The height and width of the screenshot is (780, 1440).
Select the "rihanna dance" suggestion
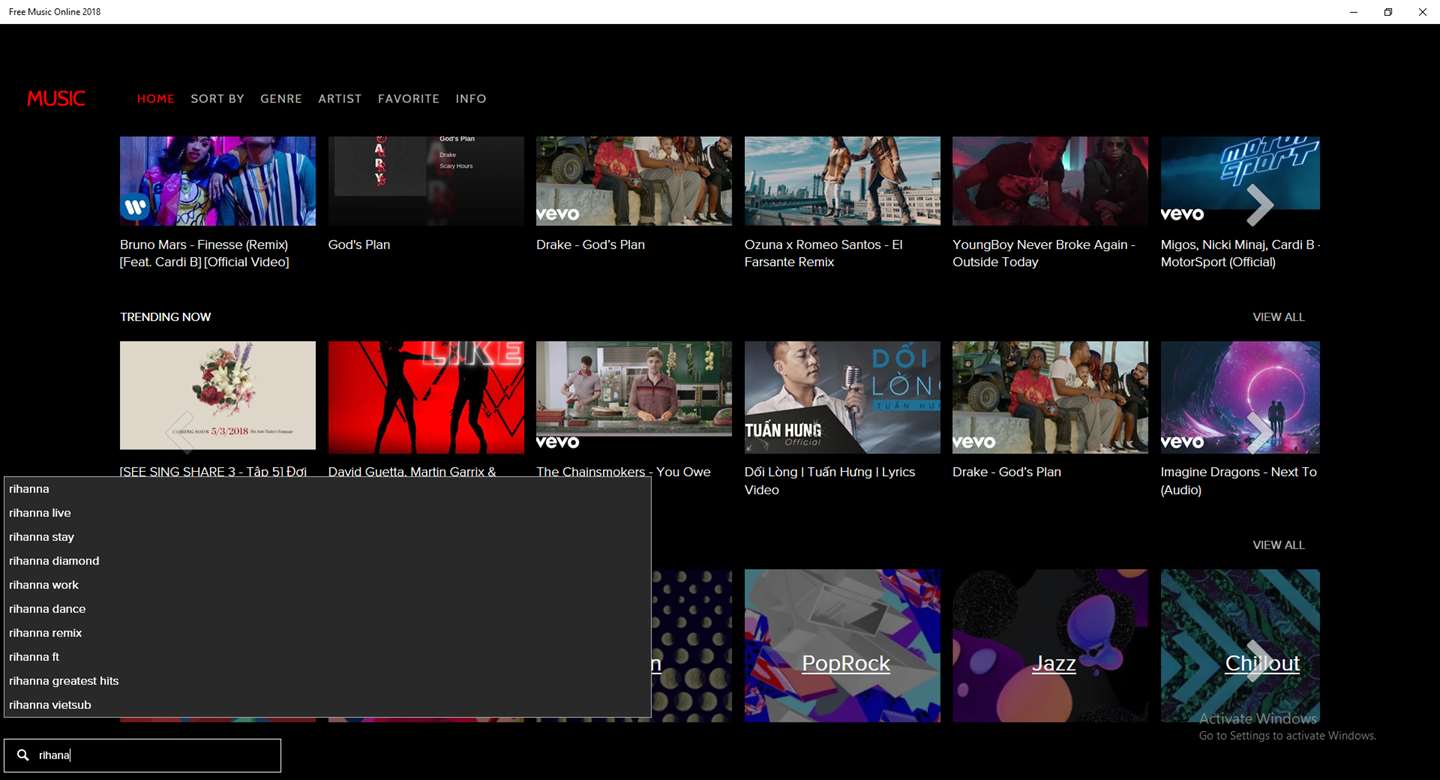[x=327, y=609]
